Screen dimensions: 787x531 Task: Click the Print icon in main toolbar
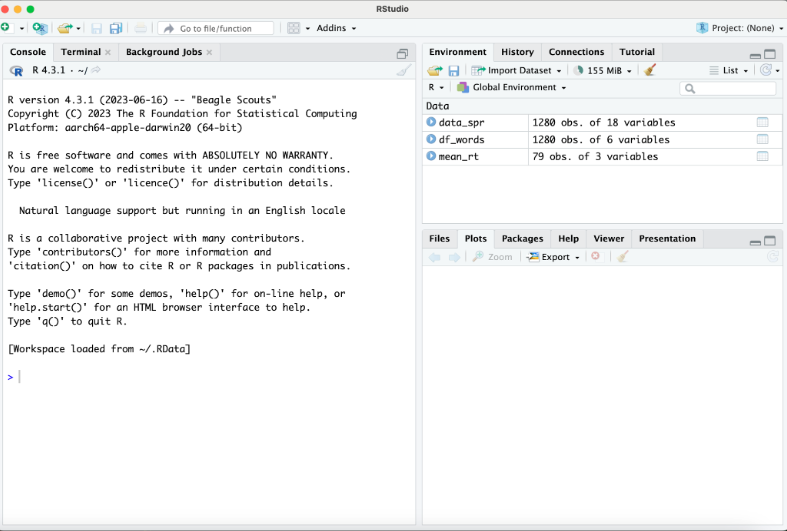tap(141, 28)
